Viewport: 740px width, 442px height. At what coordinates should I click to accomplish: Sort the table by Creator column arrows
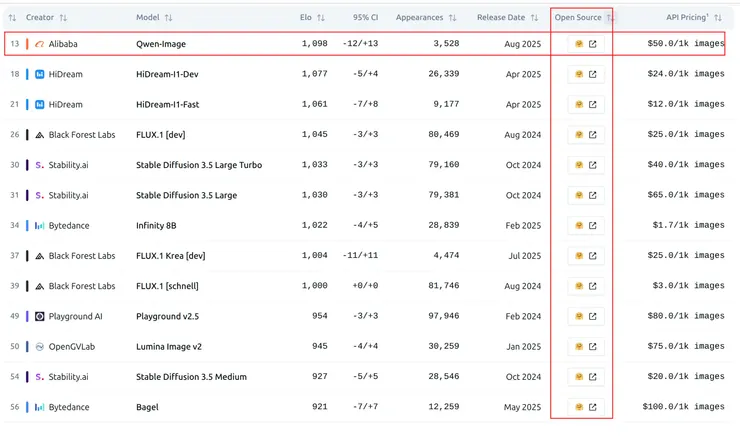click(64, 17)
